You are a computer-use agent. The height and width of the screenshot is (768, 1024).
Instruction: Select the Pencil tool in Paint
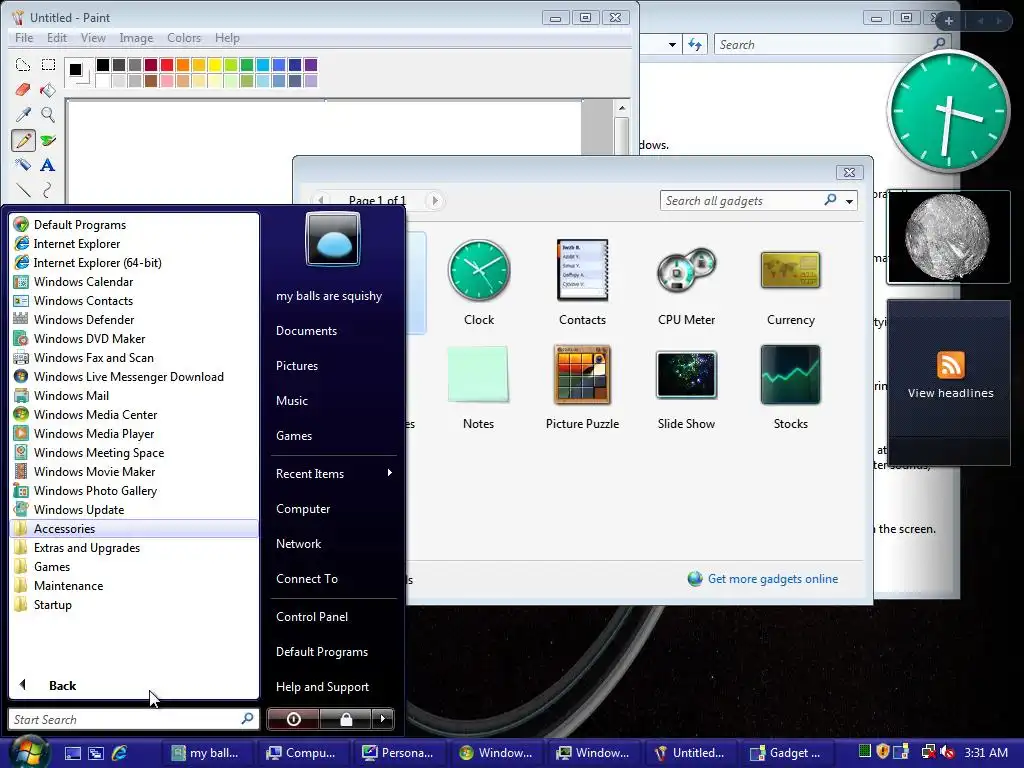23,140
